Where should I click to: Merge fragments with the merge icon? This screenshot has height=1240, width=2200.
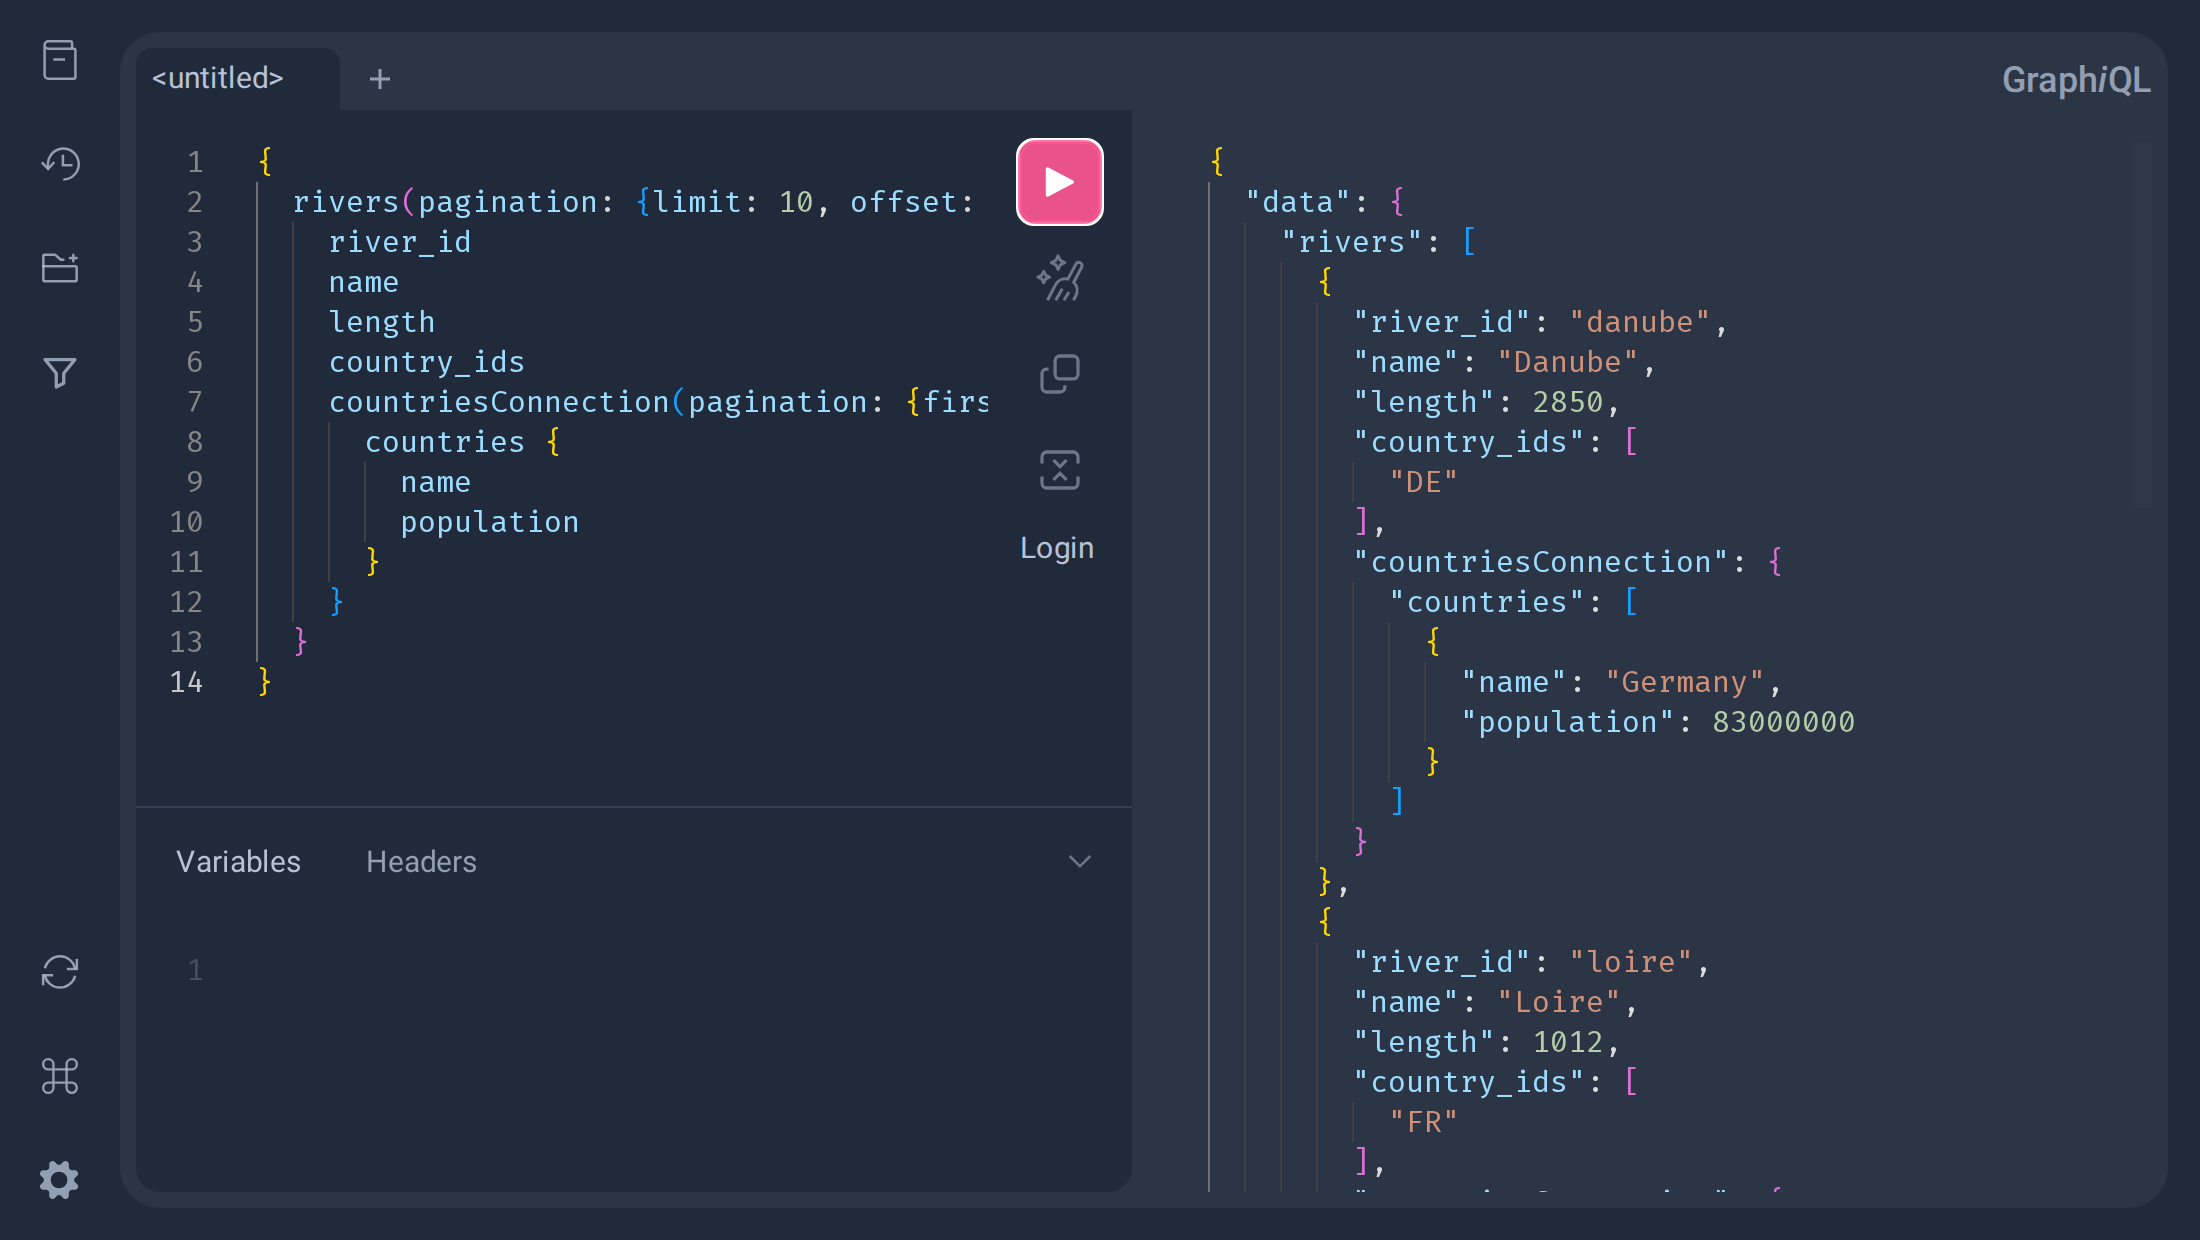1060,470
